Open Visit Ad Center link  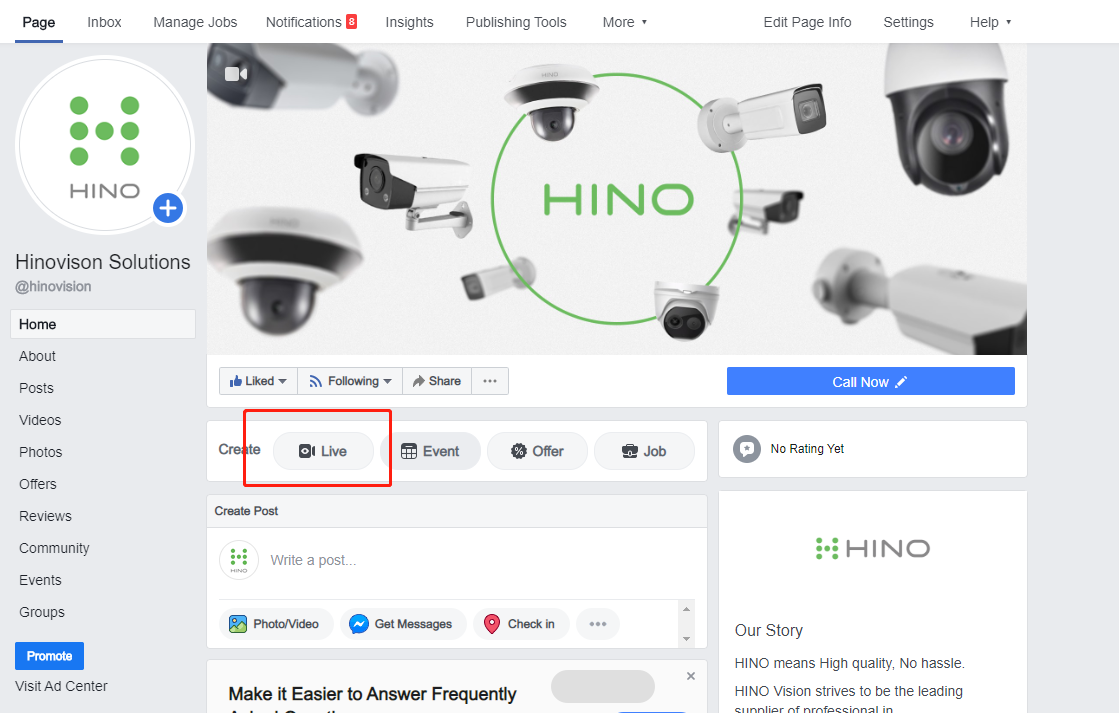click(61, 686)
